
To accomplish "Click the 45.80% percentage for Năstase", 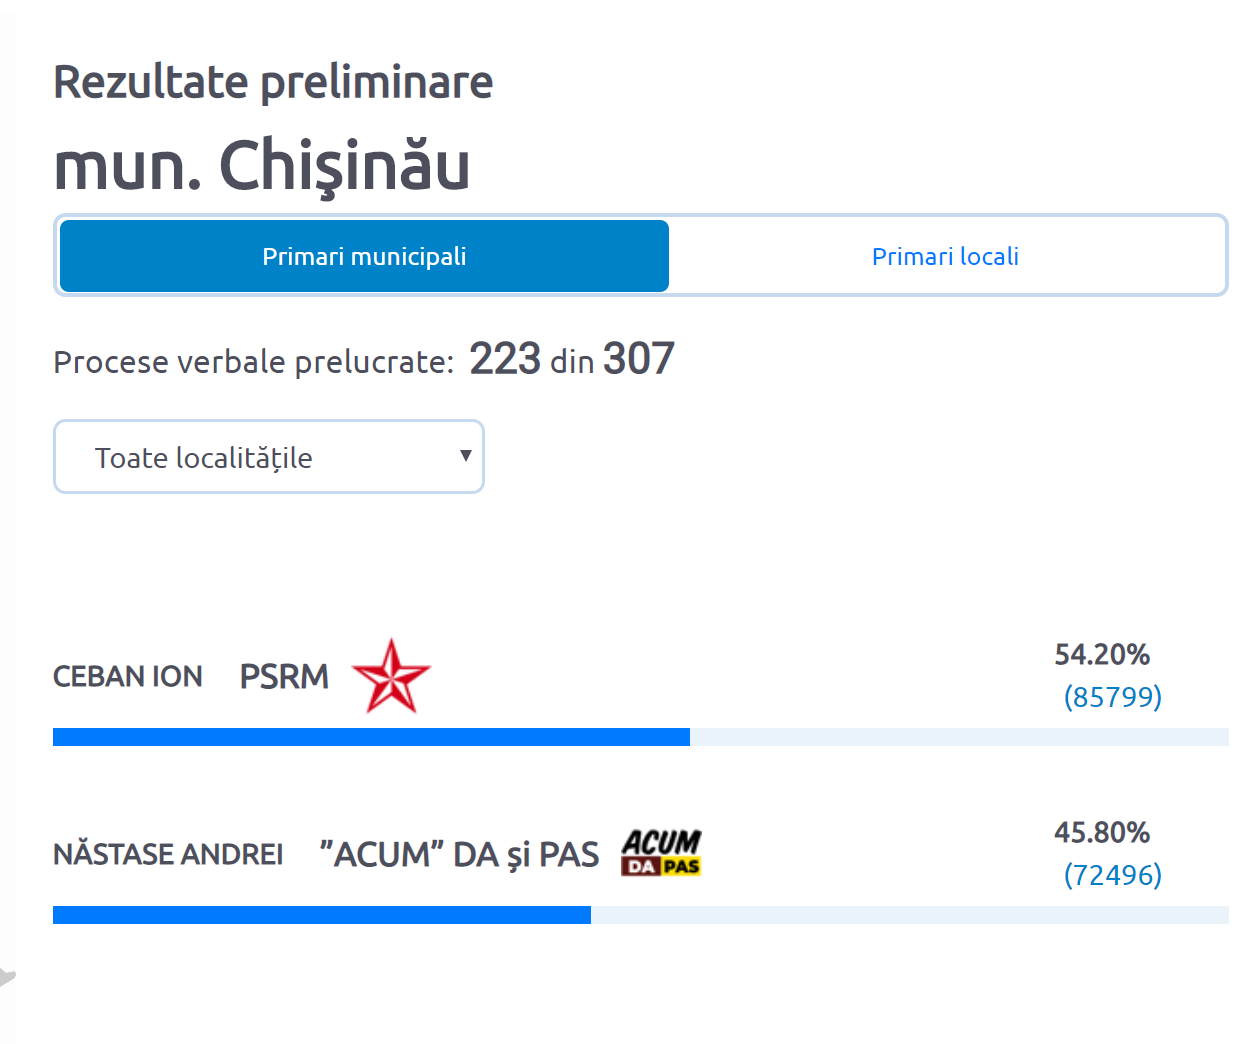I will [x=1102, y=833].
